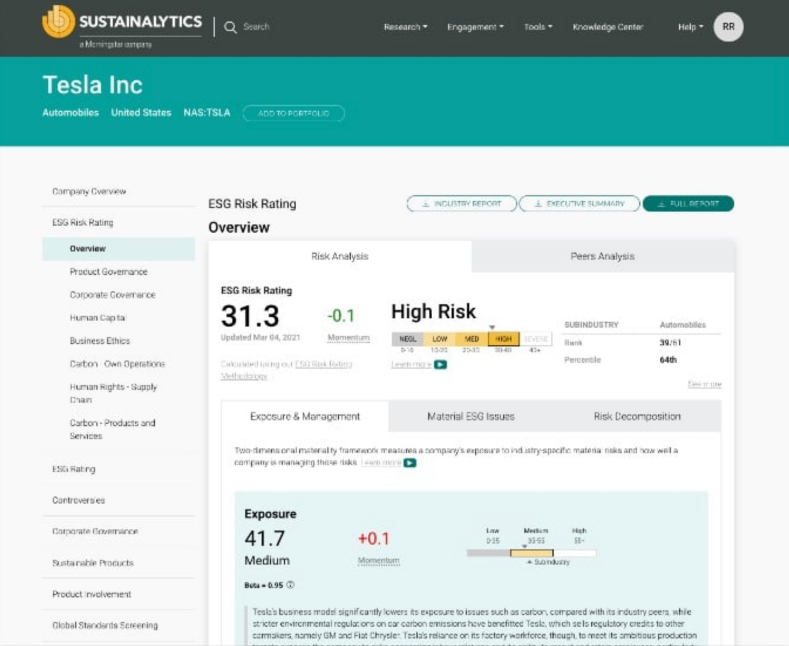Open Carbon - Own Operations in the sidebar
789x646 pixels.
pos(117,364)
